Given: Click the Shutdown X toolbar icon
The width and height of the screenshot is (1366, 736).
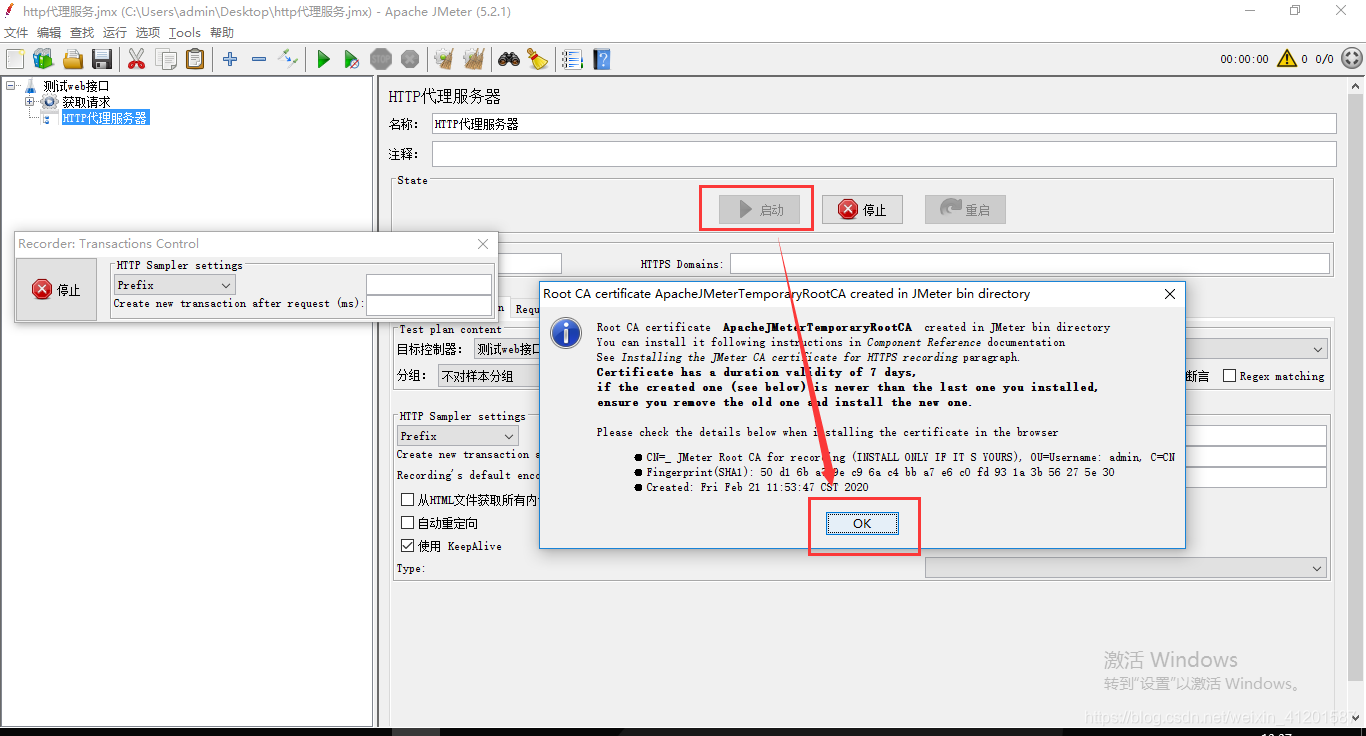Looking at the screenshot, I should [410, 59].
